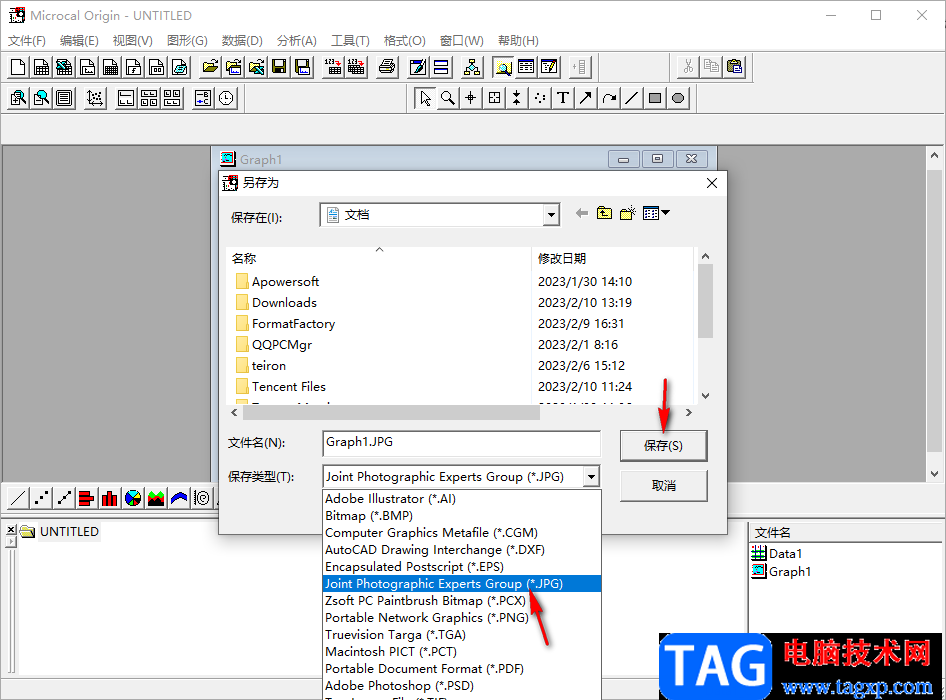Open the 格式(O) menu
Image resolution: width=946 pixels, height=700 pixels.
[x=404, y=40]
